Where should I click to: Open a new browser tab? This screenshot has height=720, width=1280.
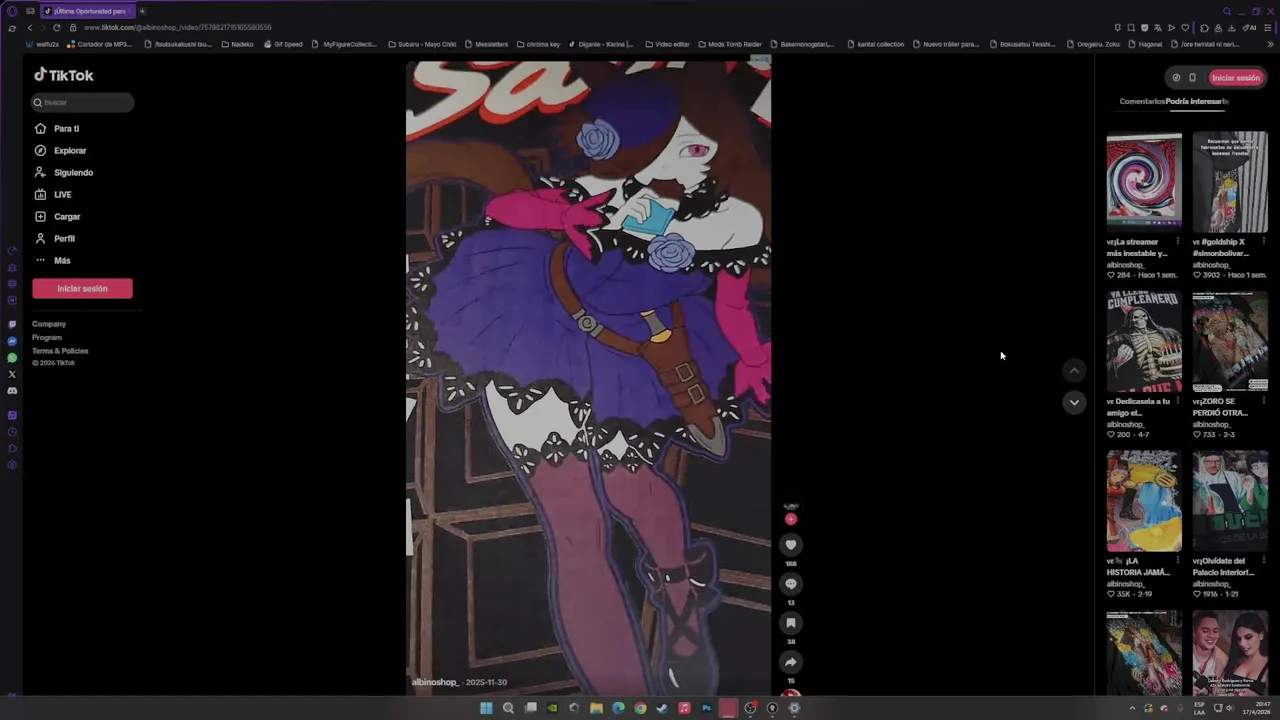pos(142,11)
